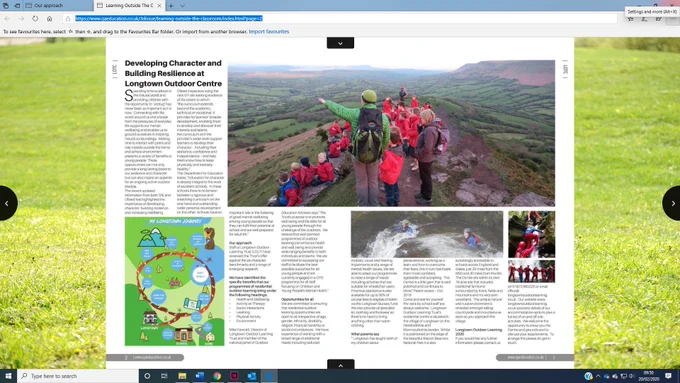Open File Explorer from the taskbar
Image resolution: width=680 pixels, height=383 pixels.
(182, 376)
